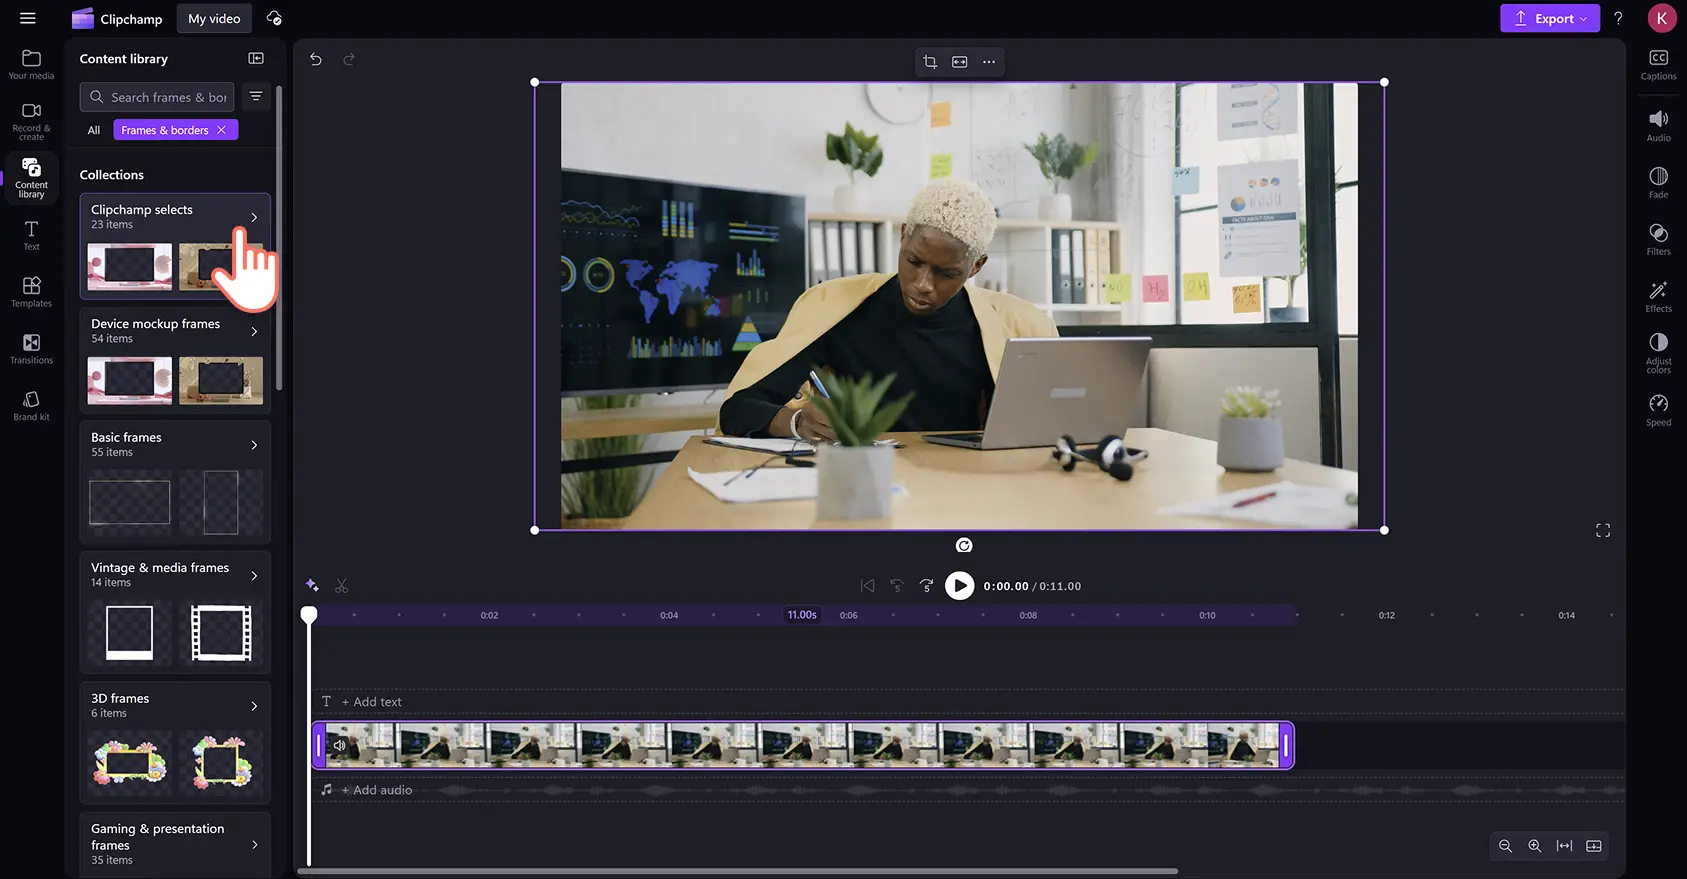Click the horizontal timeline scrollbar
Image resolution: width=1687 pixels, height=879 pixels.
(x=738, y=871)
